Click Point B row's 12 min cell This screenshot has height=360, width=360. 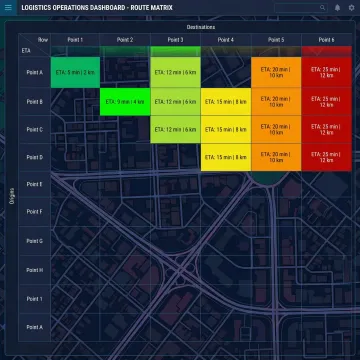(x=175, y=102)
